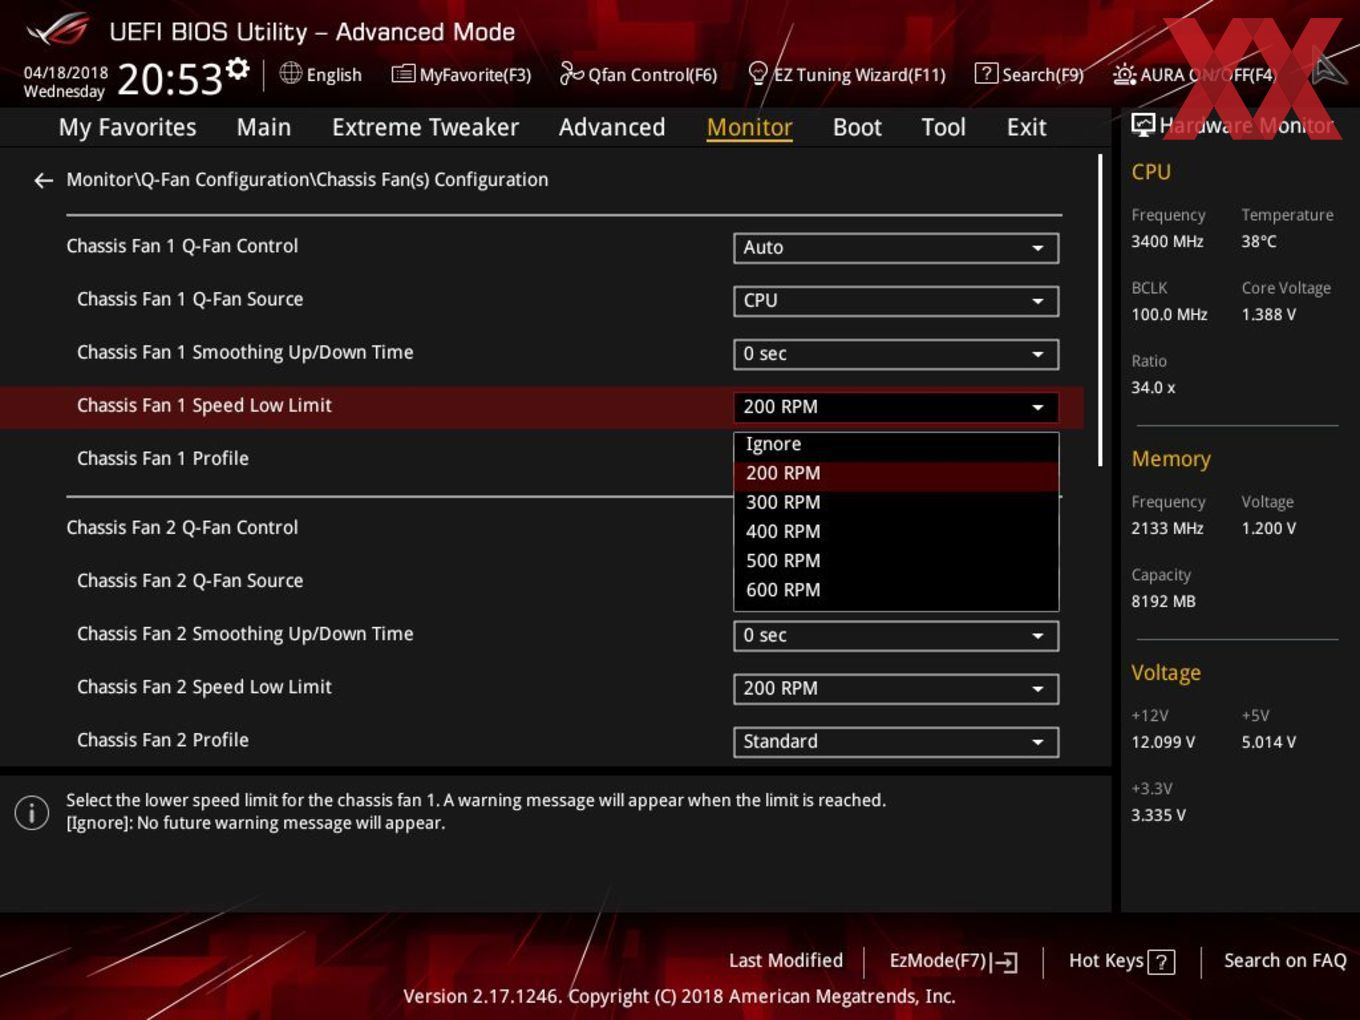Image resolution: width=1360 pixels, height=1020 pixels.
Task: Click the Memory Capacity 8192 MB value
Action: click(x=1163, y=601)
